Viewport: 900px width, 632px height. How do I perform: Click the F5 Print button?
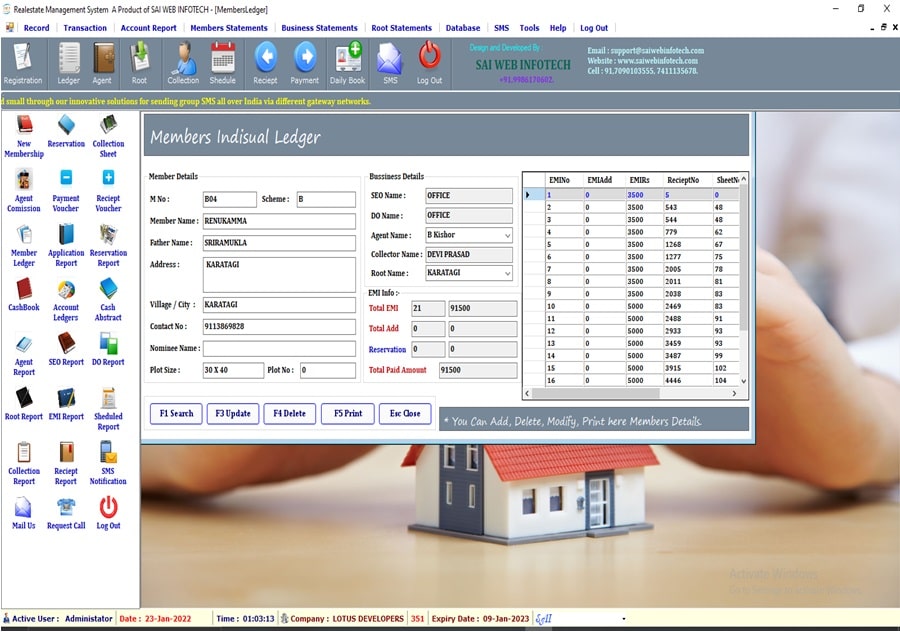click(348, 413)
